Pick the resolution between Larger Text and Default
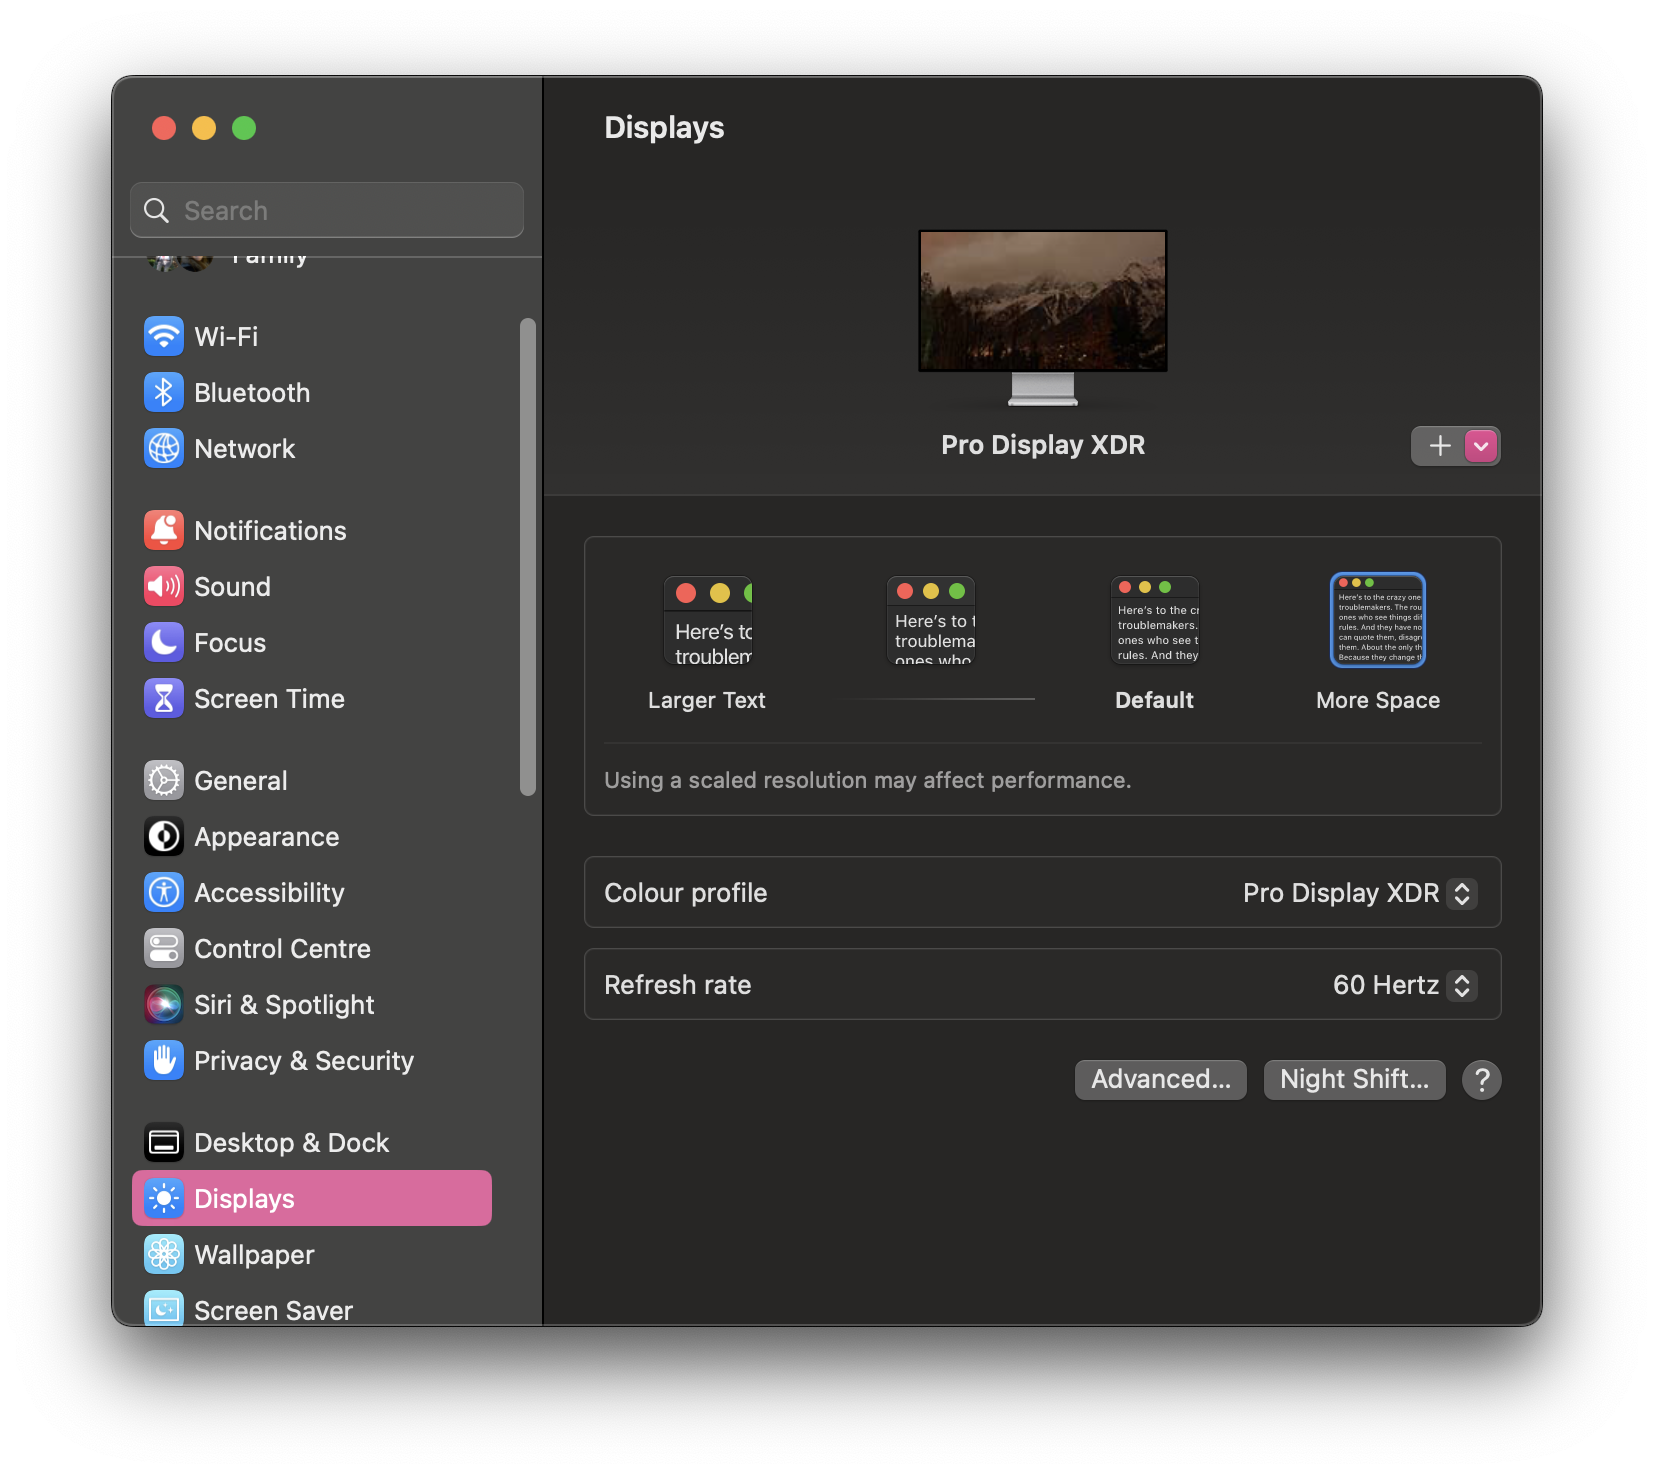Image resolution: width=1654 pixels, height=1474 pixels. pyautogui.click(x=931, y=621)
